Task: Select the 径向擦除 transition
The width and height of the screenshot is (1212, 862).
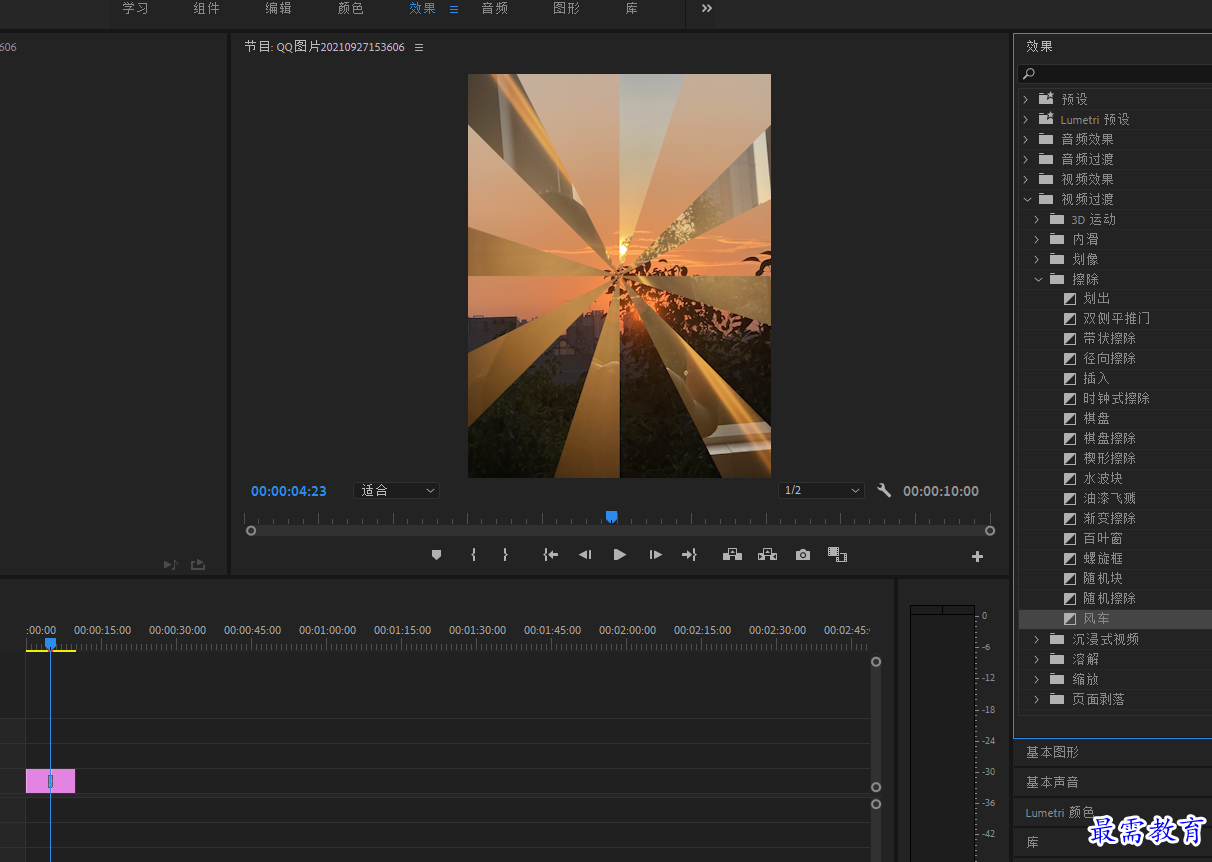Action: (1109, 359)
